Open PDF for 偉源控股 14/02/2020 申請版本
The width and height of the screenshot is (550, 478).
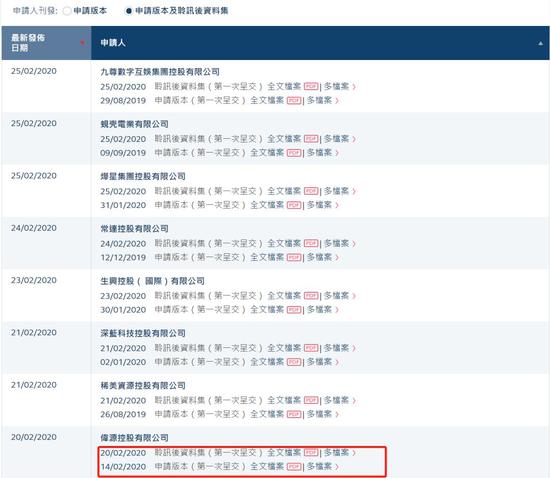(x=294, y=466)
